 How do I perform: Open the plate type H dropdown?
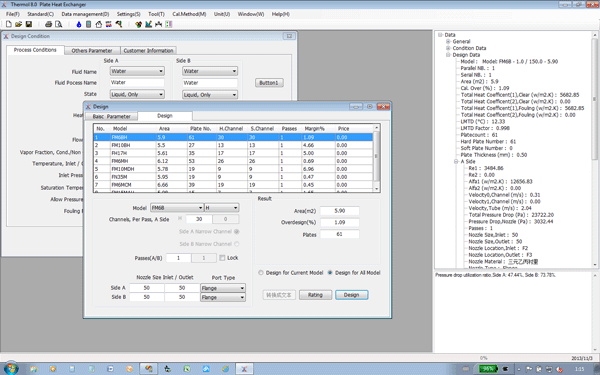pyautogui.click(x=222, y=207)
